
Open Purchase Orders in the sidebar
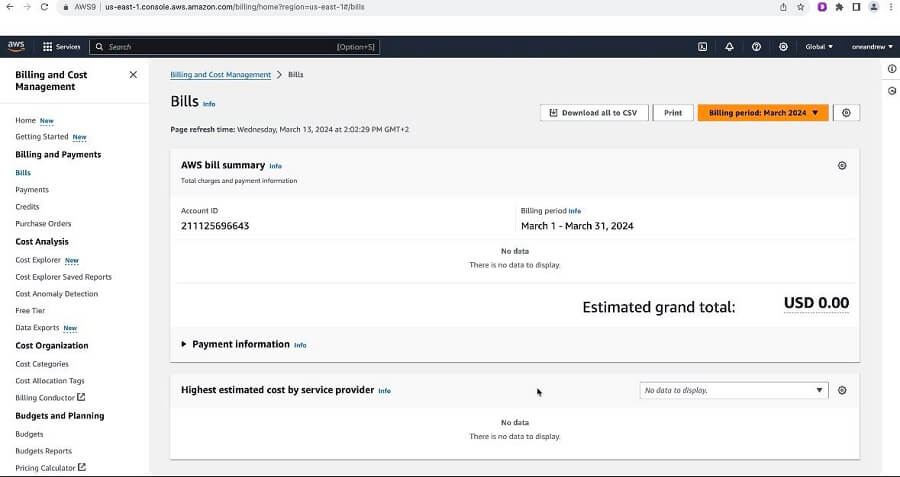pos(44,224)
